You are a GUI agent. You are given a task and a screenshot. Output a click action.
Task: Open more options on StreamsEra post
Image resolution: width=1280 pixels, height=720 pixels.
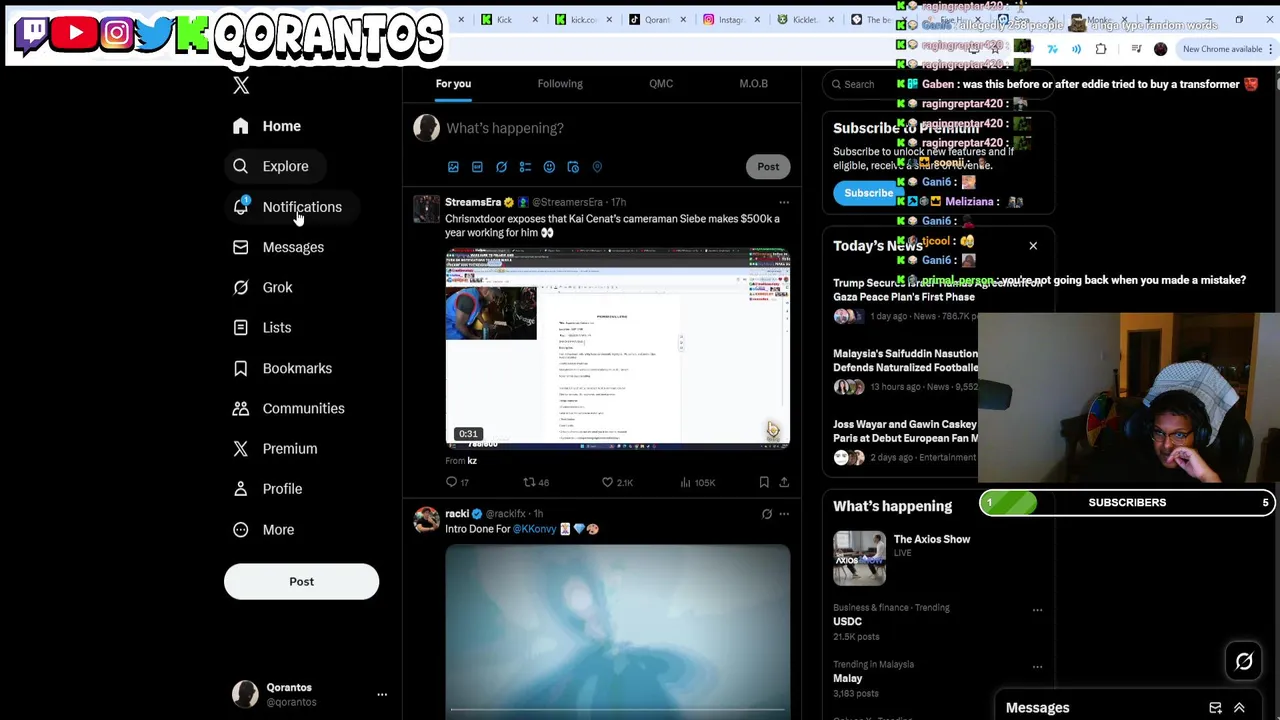[784, 203]
